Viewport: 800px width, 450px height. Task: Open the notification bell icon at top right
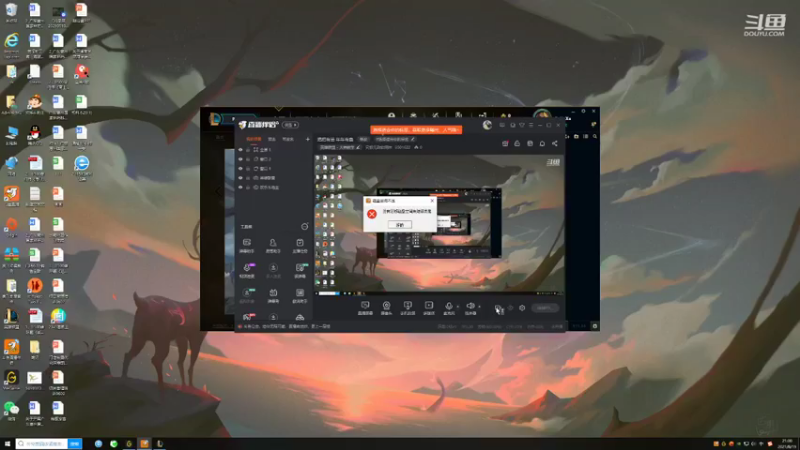542,143
